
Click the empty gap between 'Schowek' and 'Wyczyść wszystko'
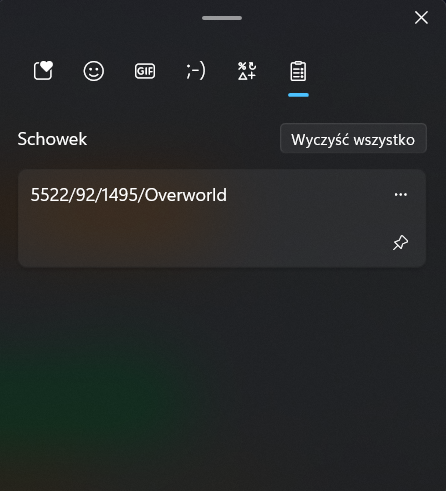point(183,139)
